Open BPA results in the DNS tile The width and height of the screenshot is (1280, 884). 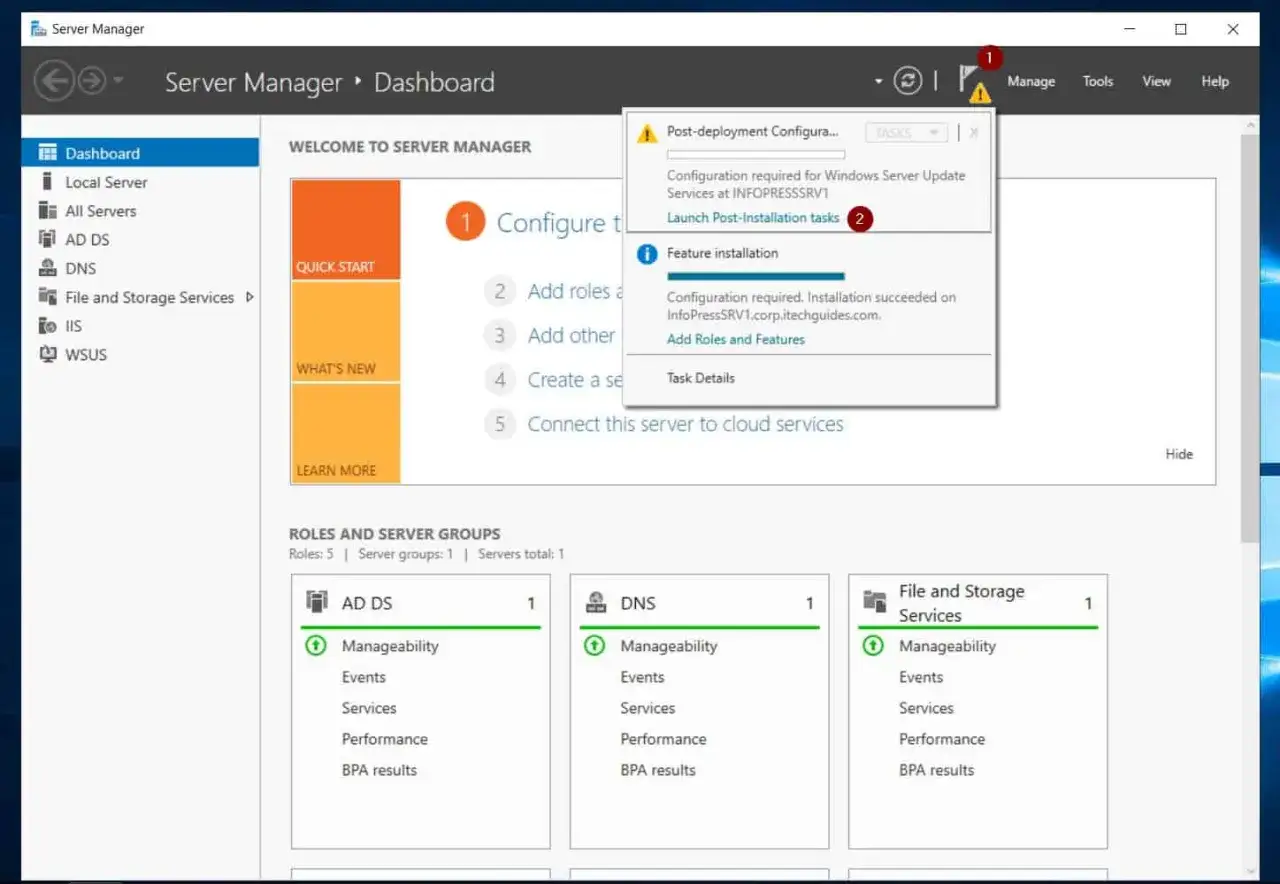click(658, 770)
